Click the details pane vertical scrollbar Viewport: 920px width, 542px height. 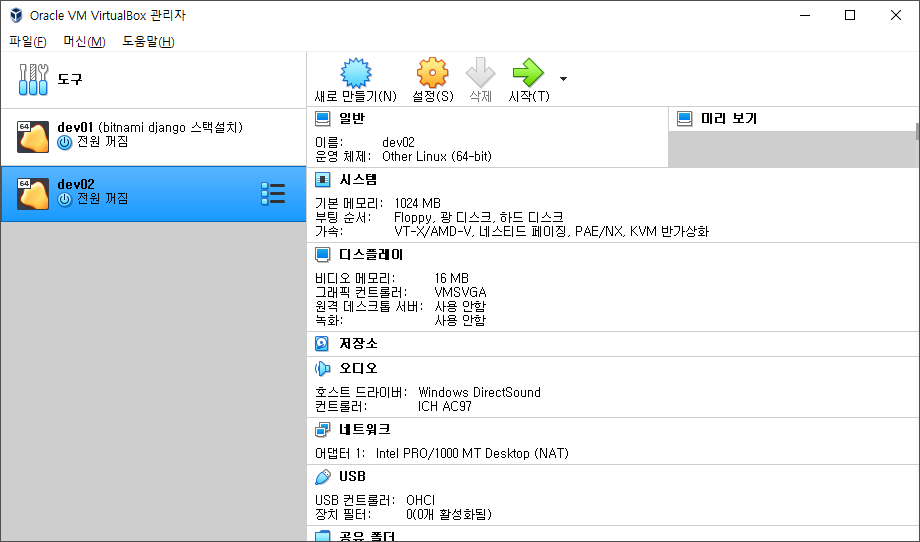pos(917,131)
